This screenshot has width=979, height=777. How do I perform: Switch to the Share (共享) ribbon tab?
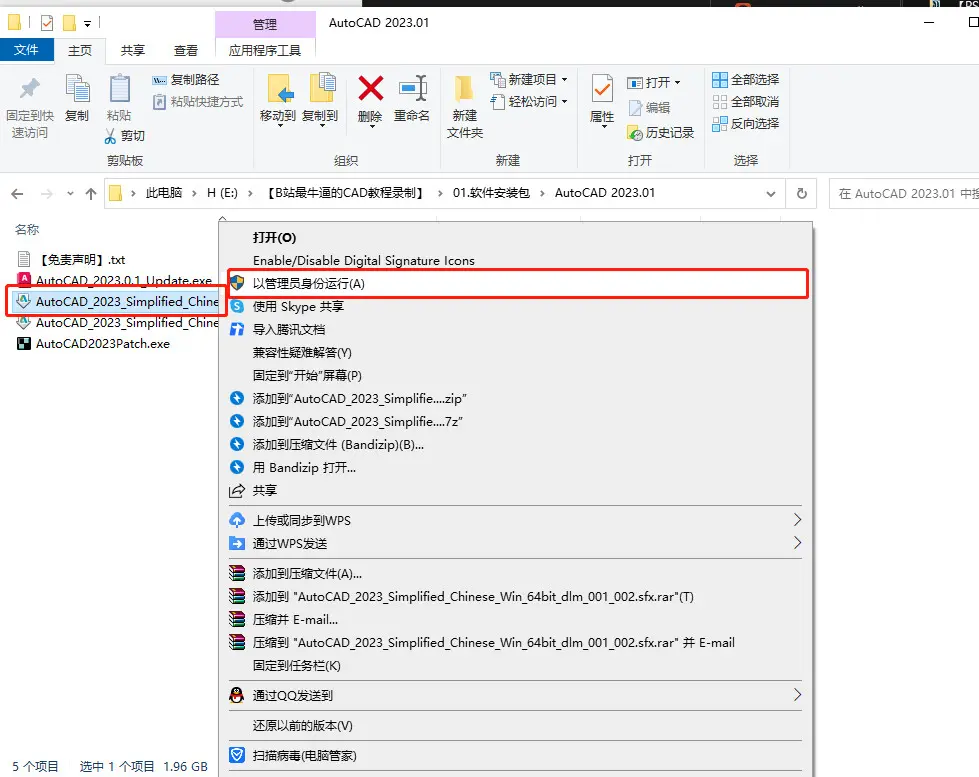tap(133, 51)
